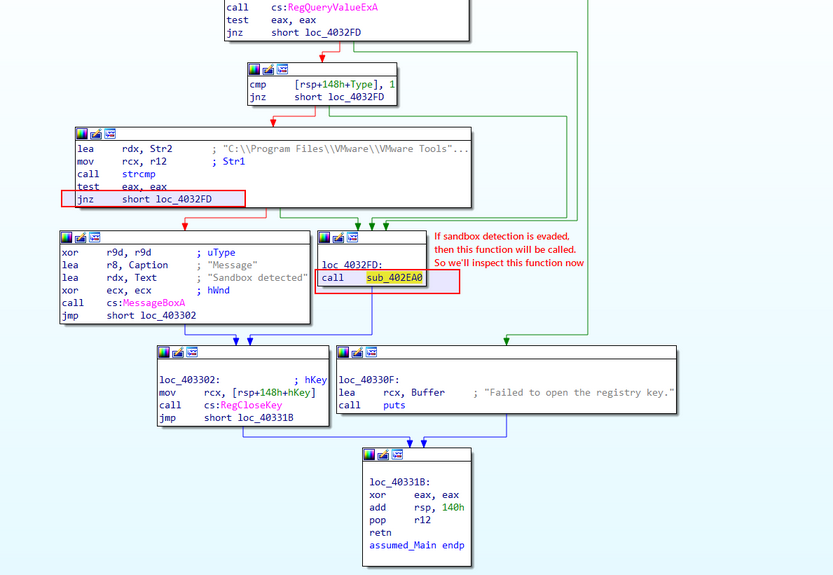Set node color on the strcmp block
The width and height of the screenshot is (833, 575).
(x=82, y=133)
